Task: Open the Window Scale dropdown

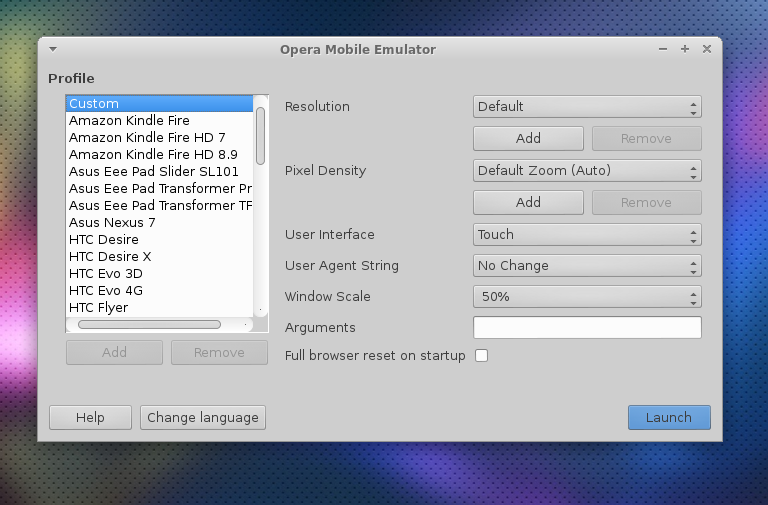Action: (587, 297)
